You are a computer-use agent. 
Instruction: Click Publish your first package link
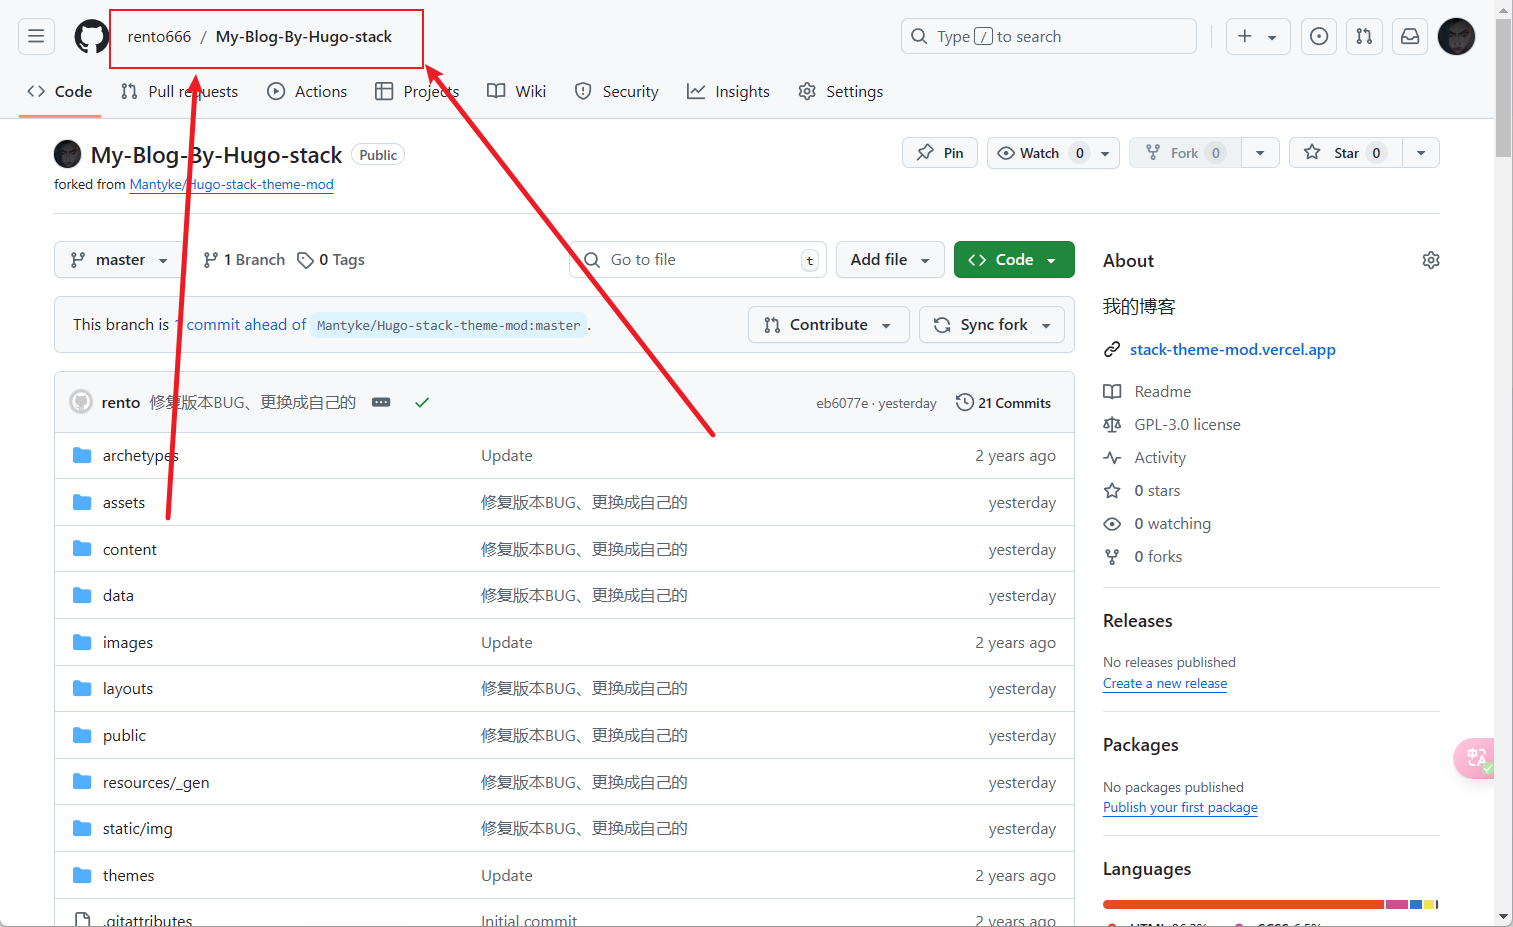pyautogui.click(x=1180, y=808)
